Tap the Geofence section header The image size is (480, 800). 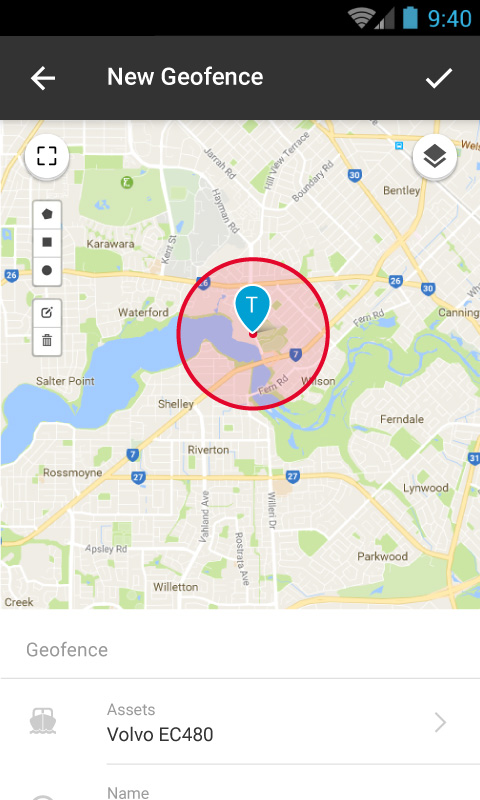click(x=67, y=649)
